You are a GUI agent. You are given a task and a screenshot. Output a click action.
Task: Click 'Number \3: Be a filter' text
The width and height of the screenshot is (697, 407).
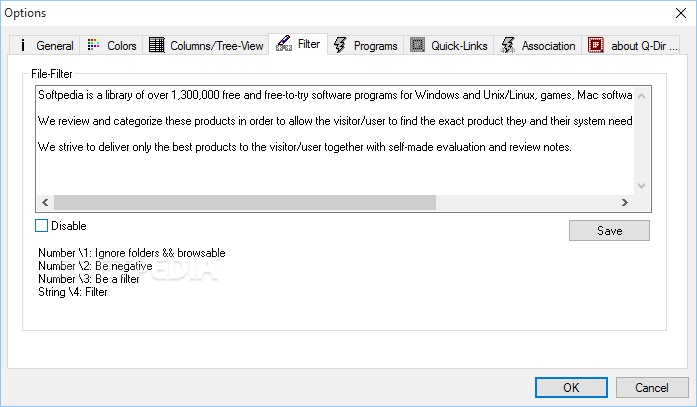coord(89,279)
